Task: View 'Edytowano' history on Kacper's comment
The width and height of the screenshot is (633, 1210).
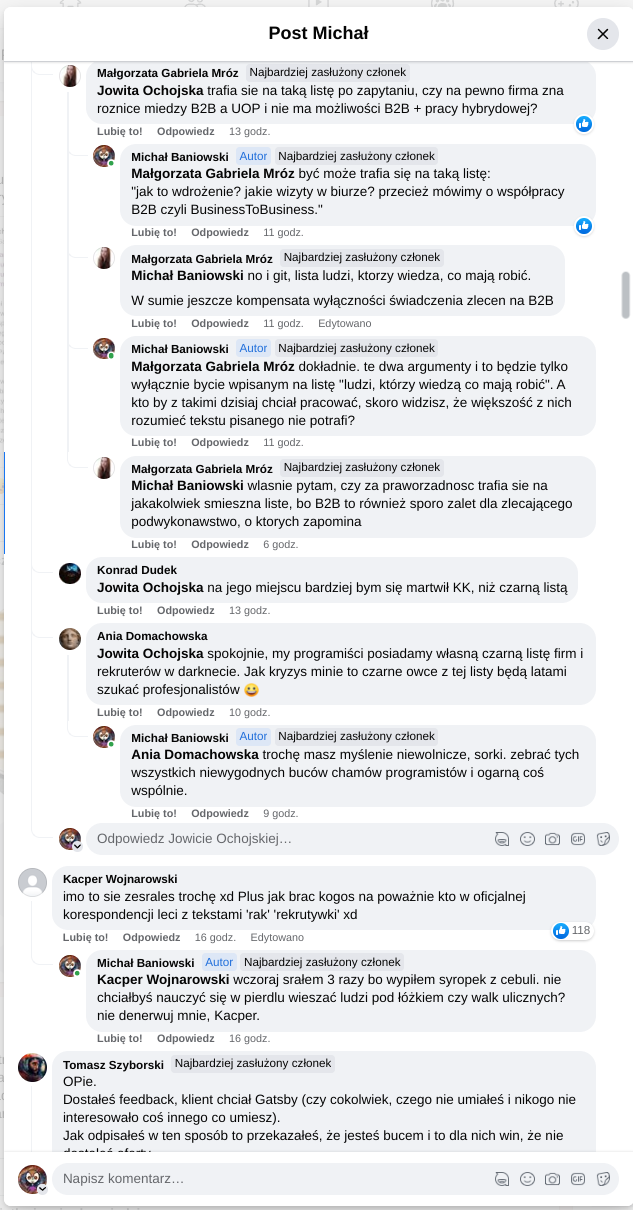Action: 277,937
